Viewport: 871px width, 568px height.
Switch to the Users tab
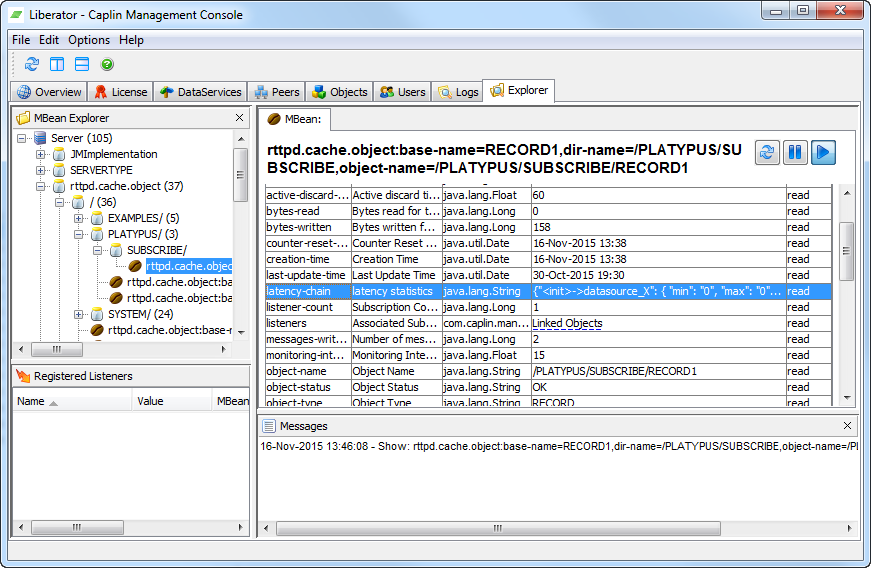coord(402,92)
